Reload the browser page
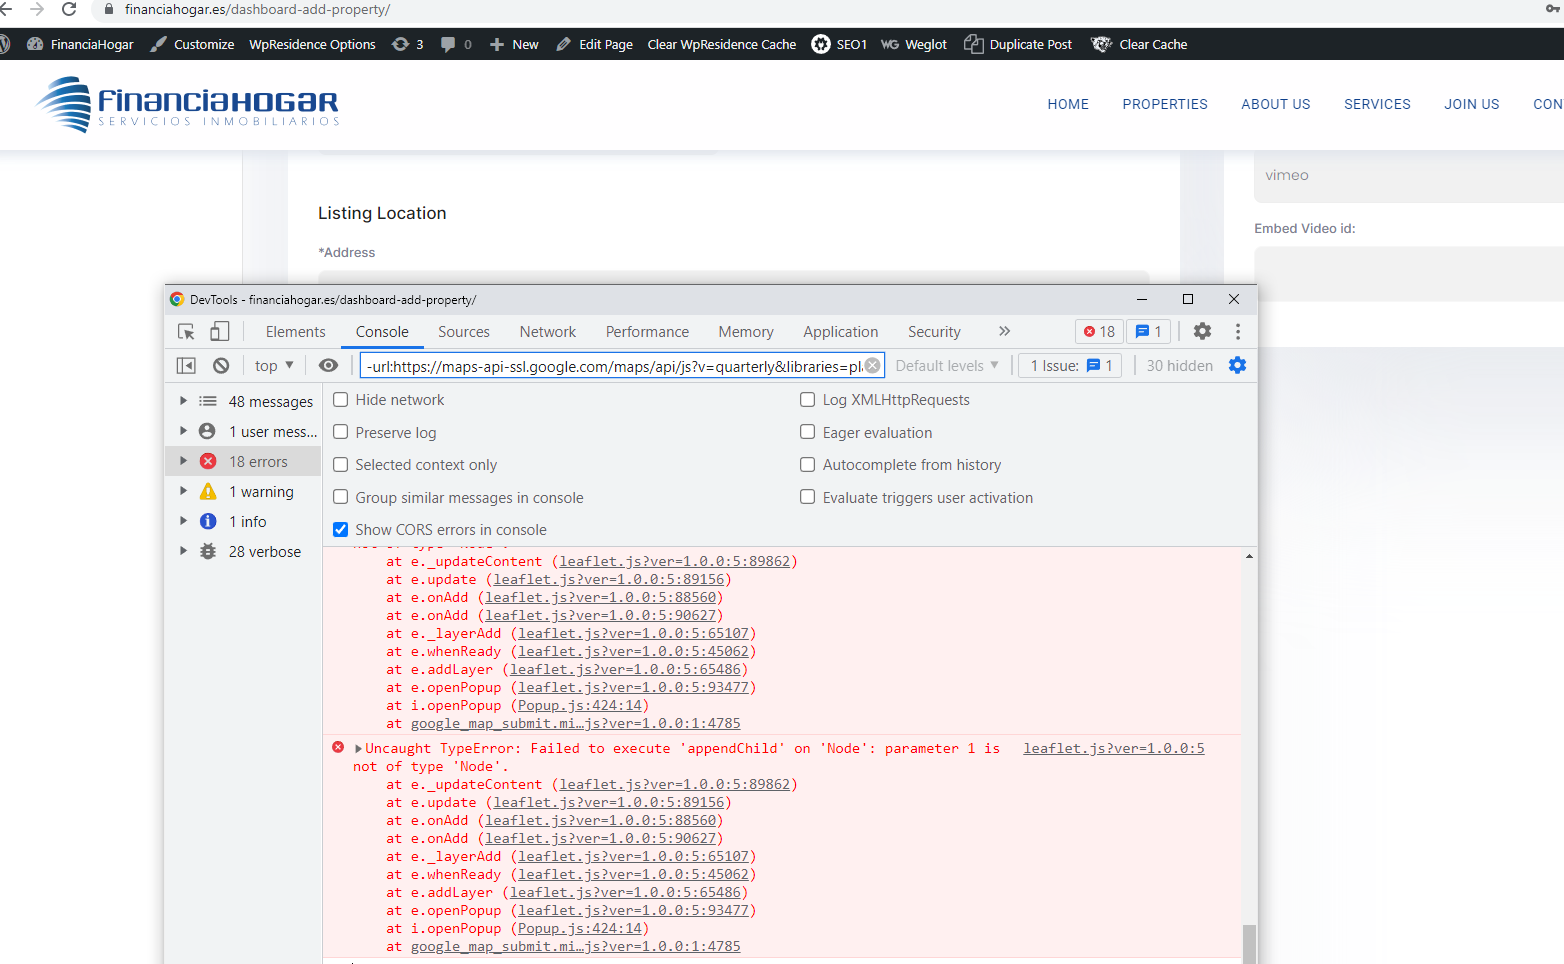Screen dimensions: 1564x964 [69, 9]
